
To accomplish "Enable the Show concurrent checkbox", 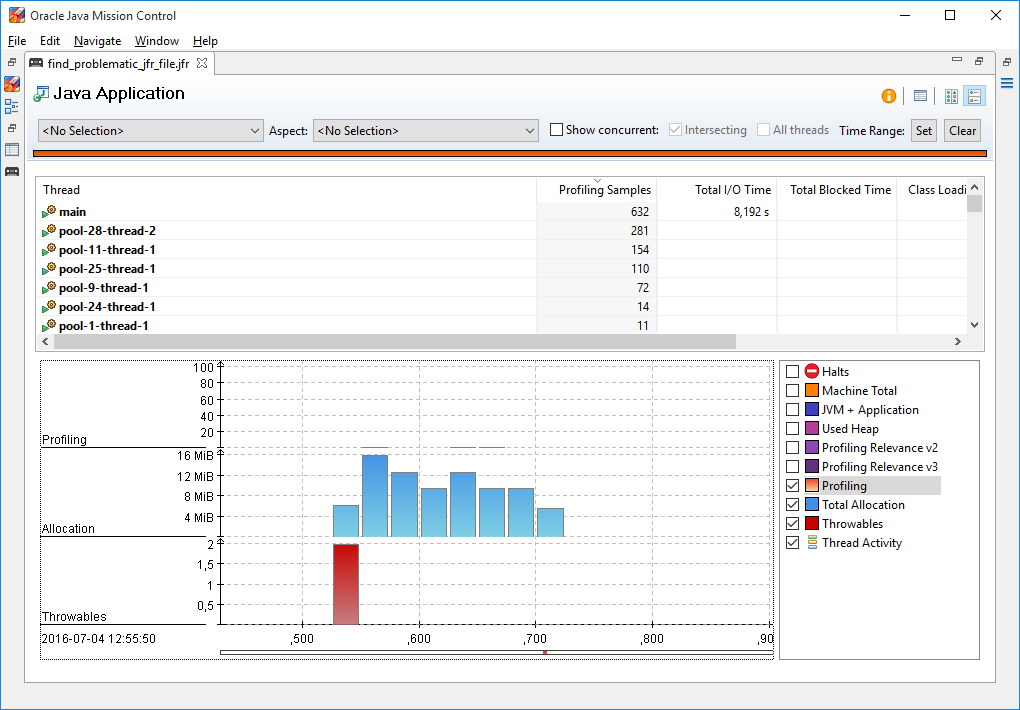I will pyautogui.click(x=557, y=130).
